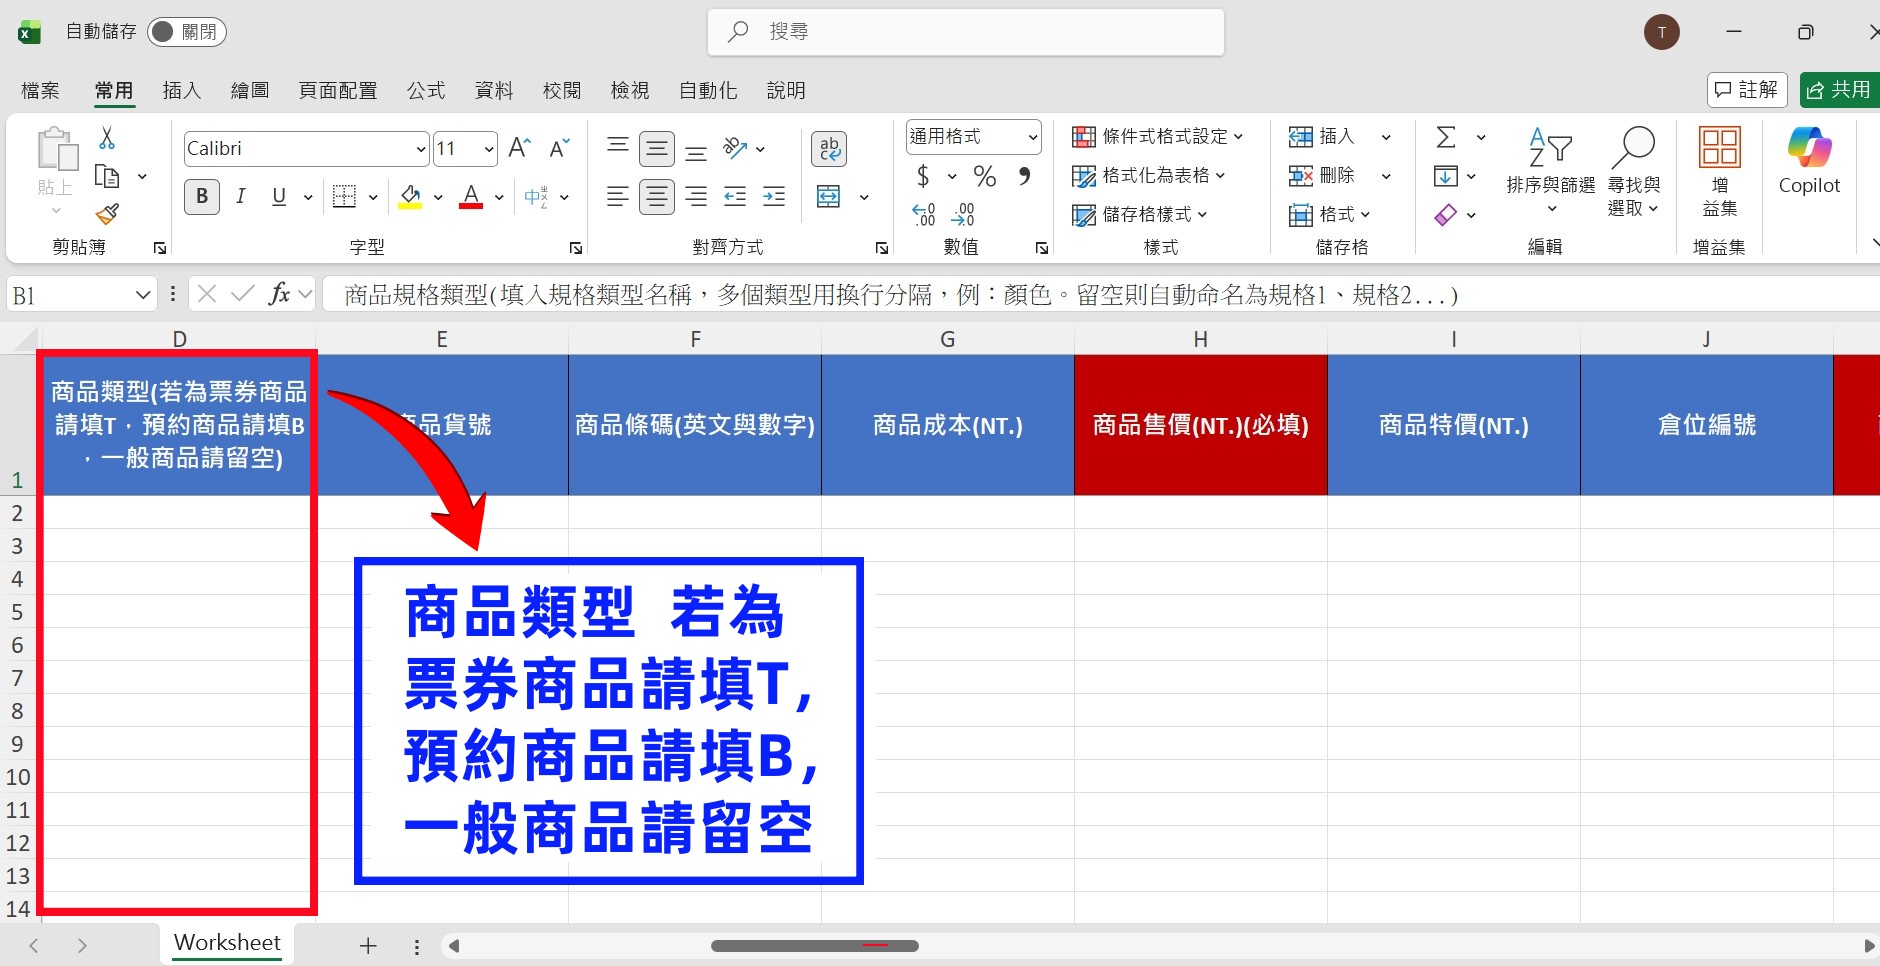Click the formula bar text
Screen dimensions: 1880x966
(x=901, y=294)
